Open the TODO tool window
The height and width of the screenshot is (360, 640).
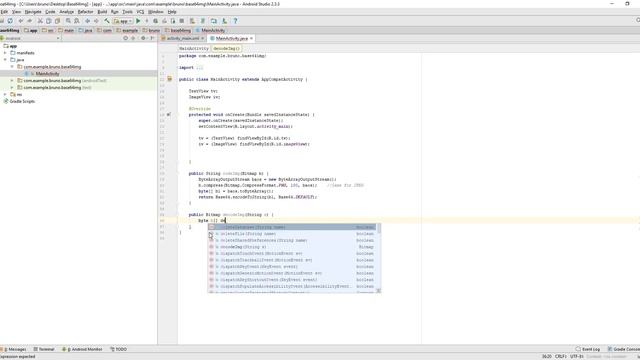click(x=119, y=349)
